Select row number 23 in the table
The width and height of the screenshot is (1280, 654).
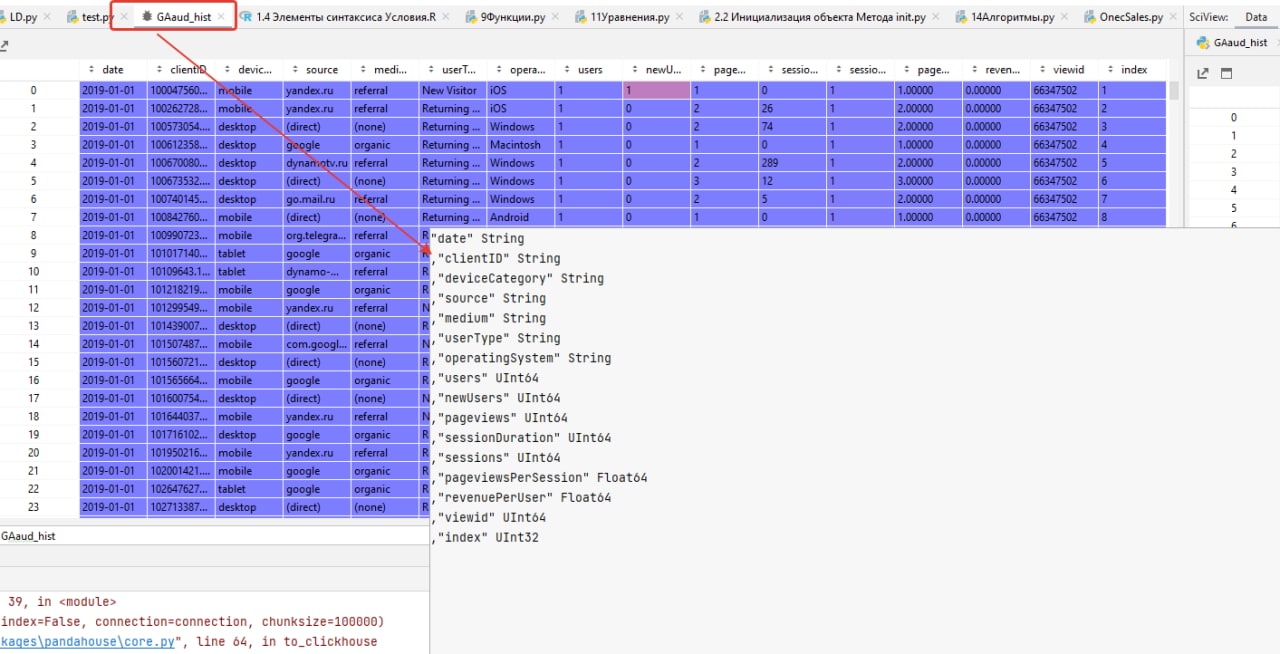click(x=33, y=507)
